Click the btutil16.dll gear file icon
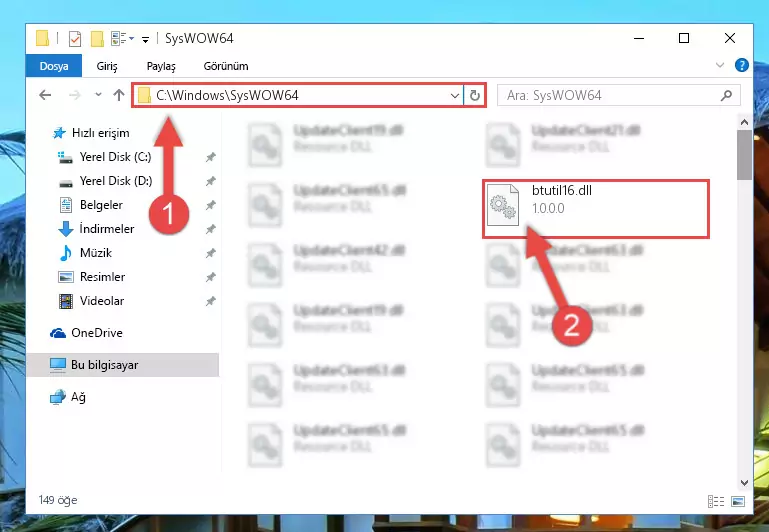This screenshot has height=532, width=769. point(503,205)
